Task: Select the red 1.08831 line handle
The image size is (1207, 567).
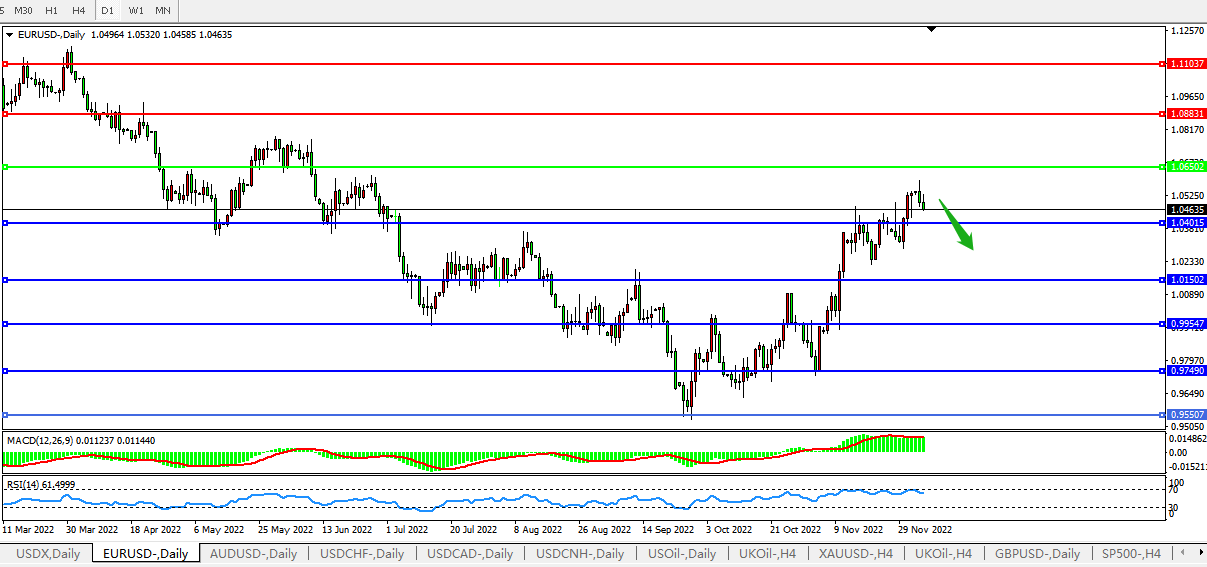Action: pos(5,114)
